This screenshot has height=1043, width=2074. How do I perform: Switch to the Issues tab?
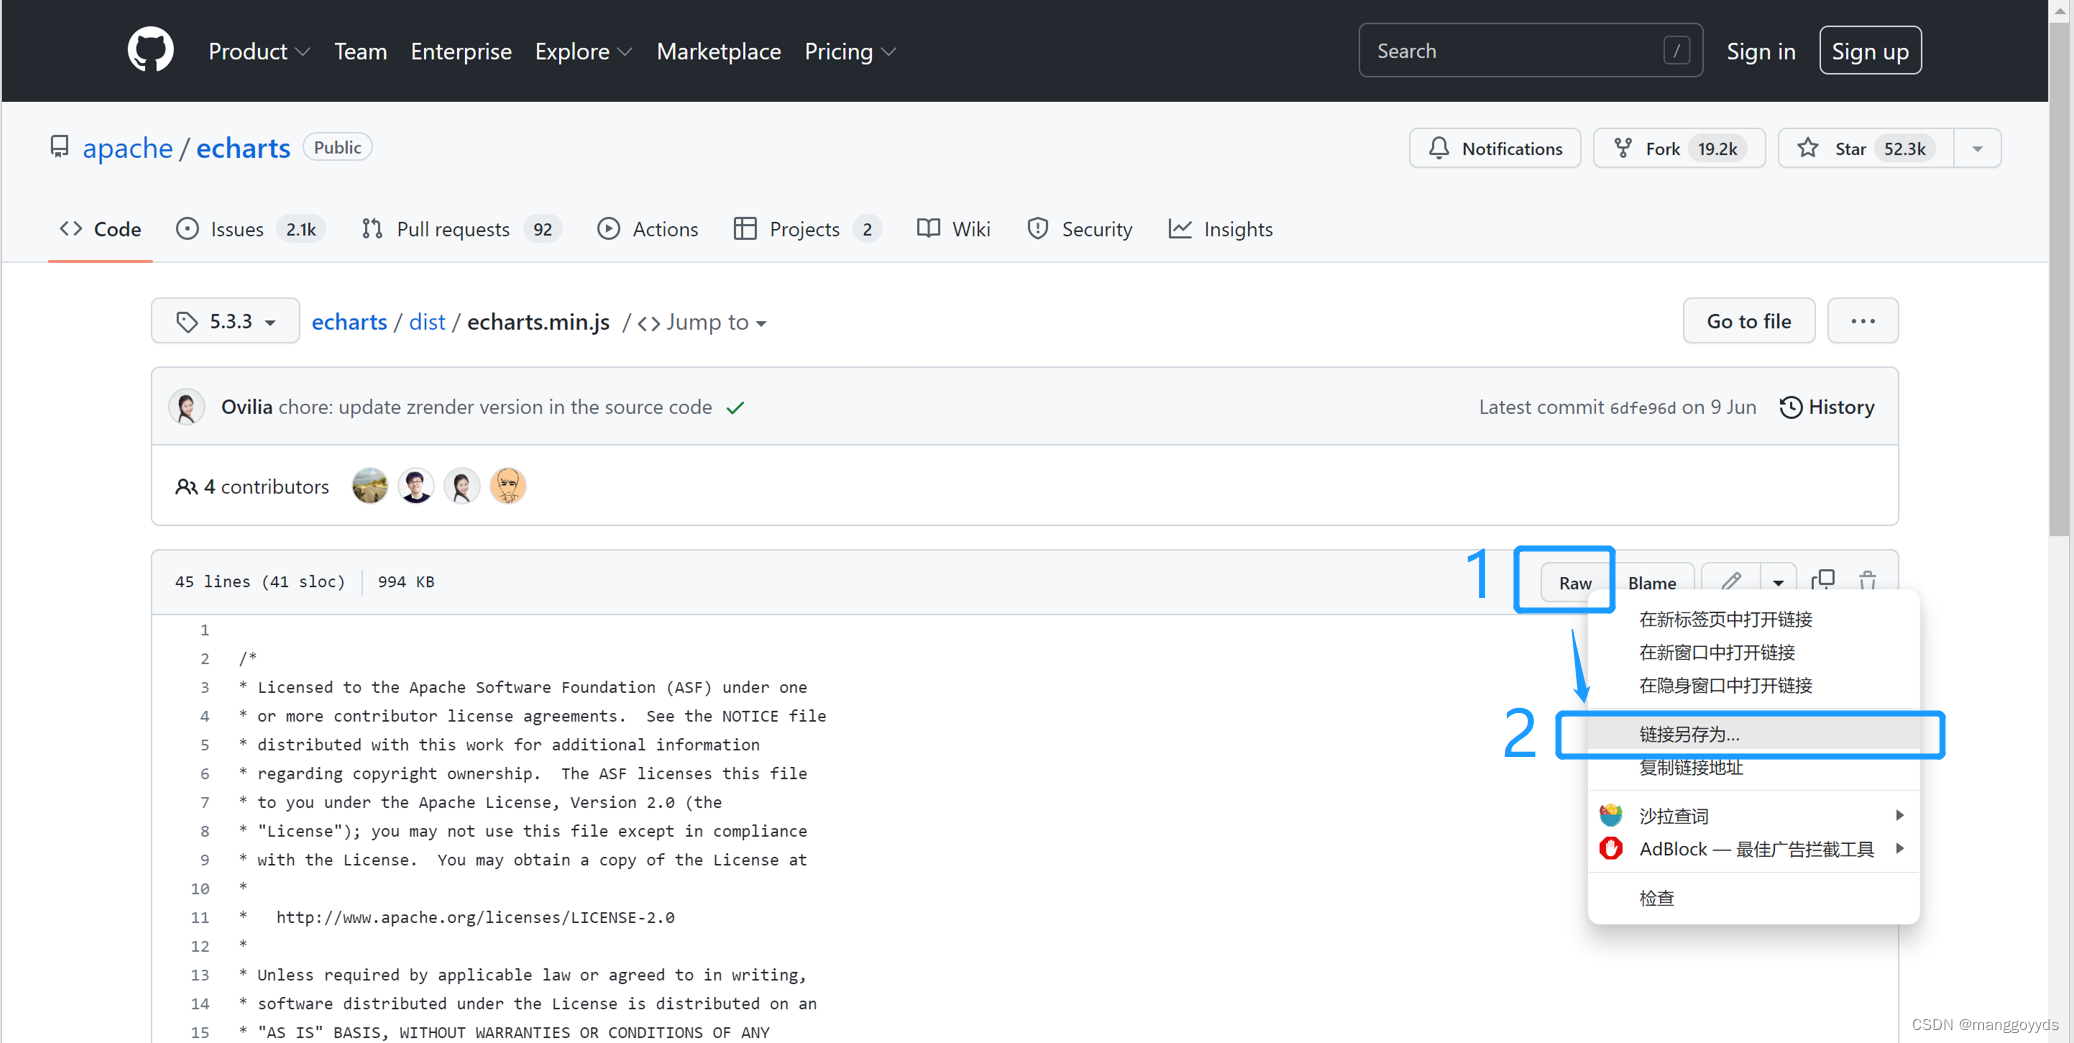coord(249,229)
